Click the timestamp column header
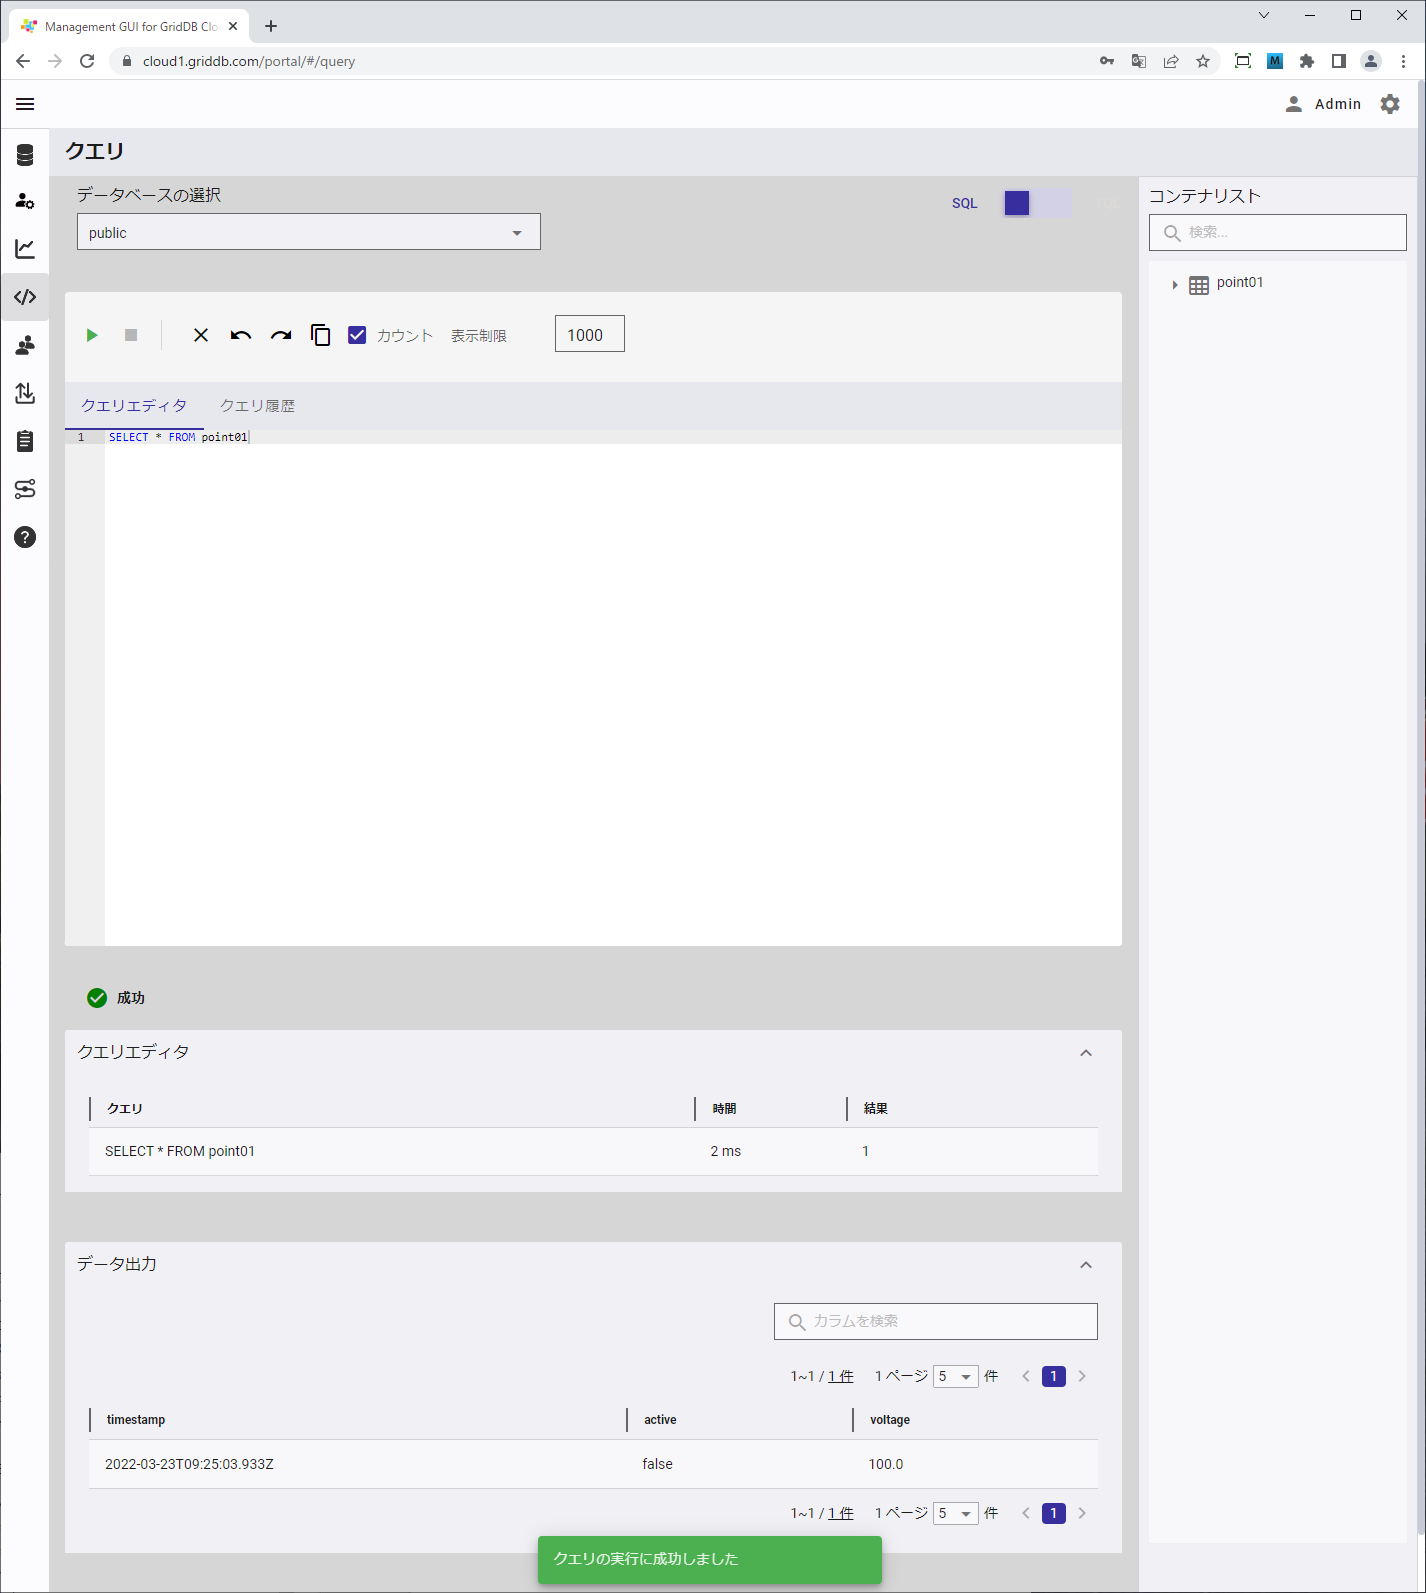This screenshot has width=1426, height=1593. point(136,1420)
